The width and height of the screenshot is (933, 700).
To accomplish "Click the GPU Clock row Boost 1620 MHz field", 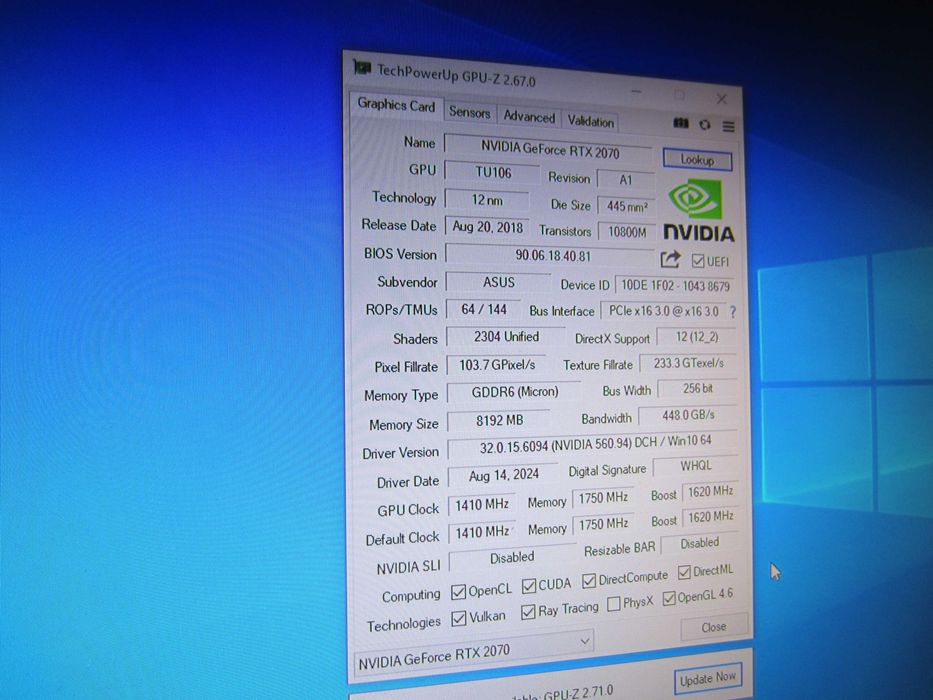I will (x=711, y=492).
